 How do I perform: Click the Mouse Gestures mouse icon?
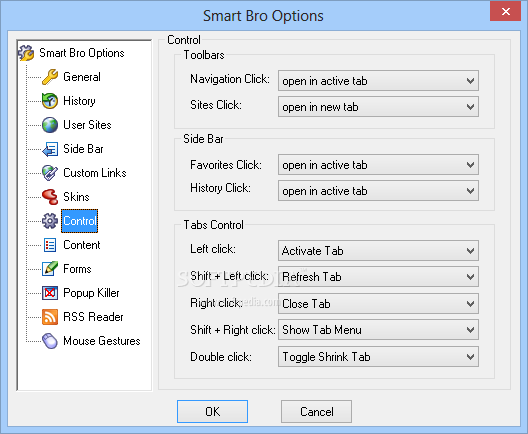click(x=50, y=341)
